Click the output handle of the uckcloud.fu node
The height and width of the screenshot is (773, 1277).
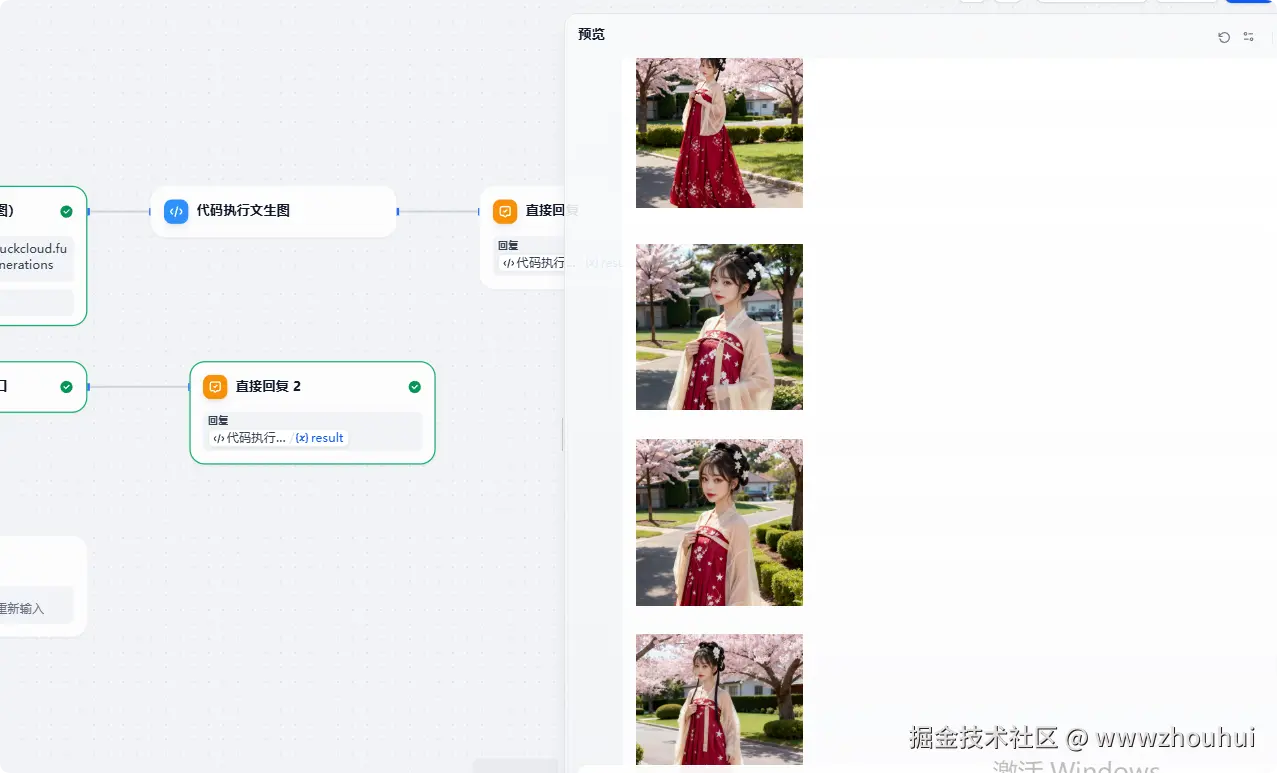88,212
